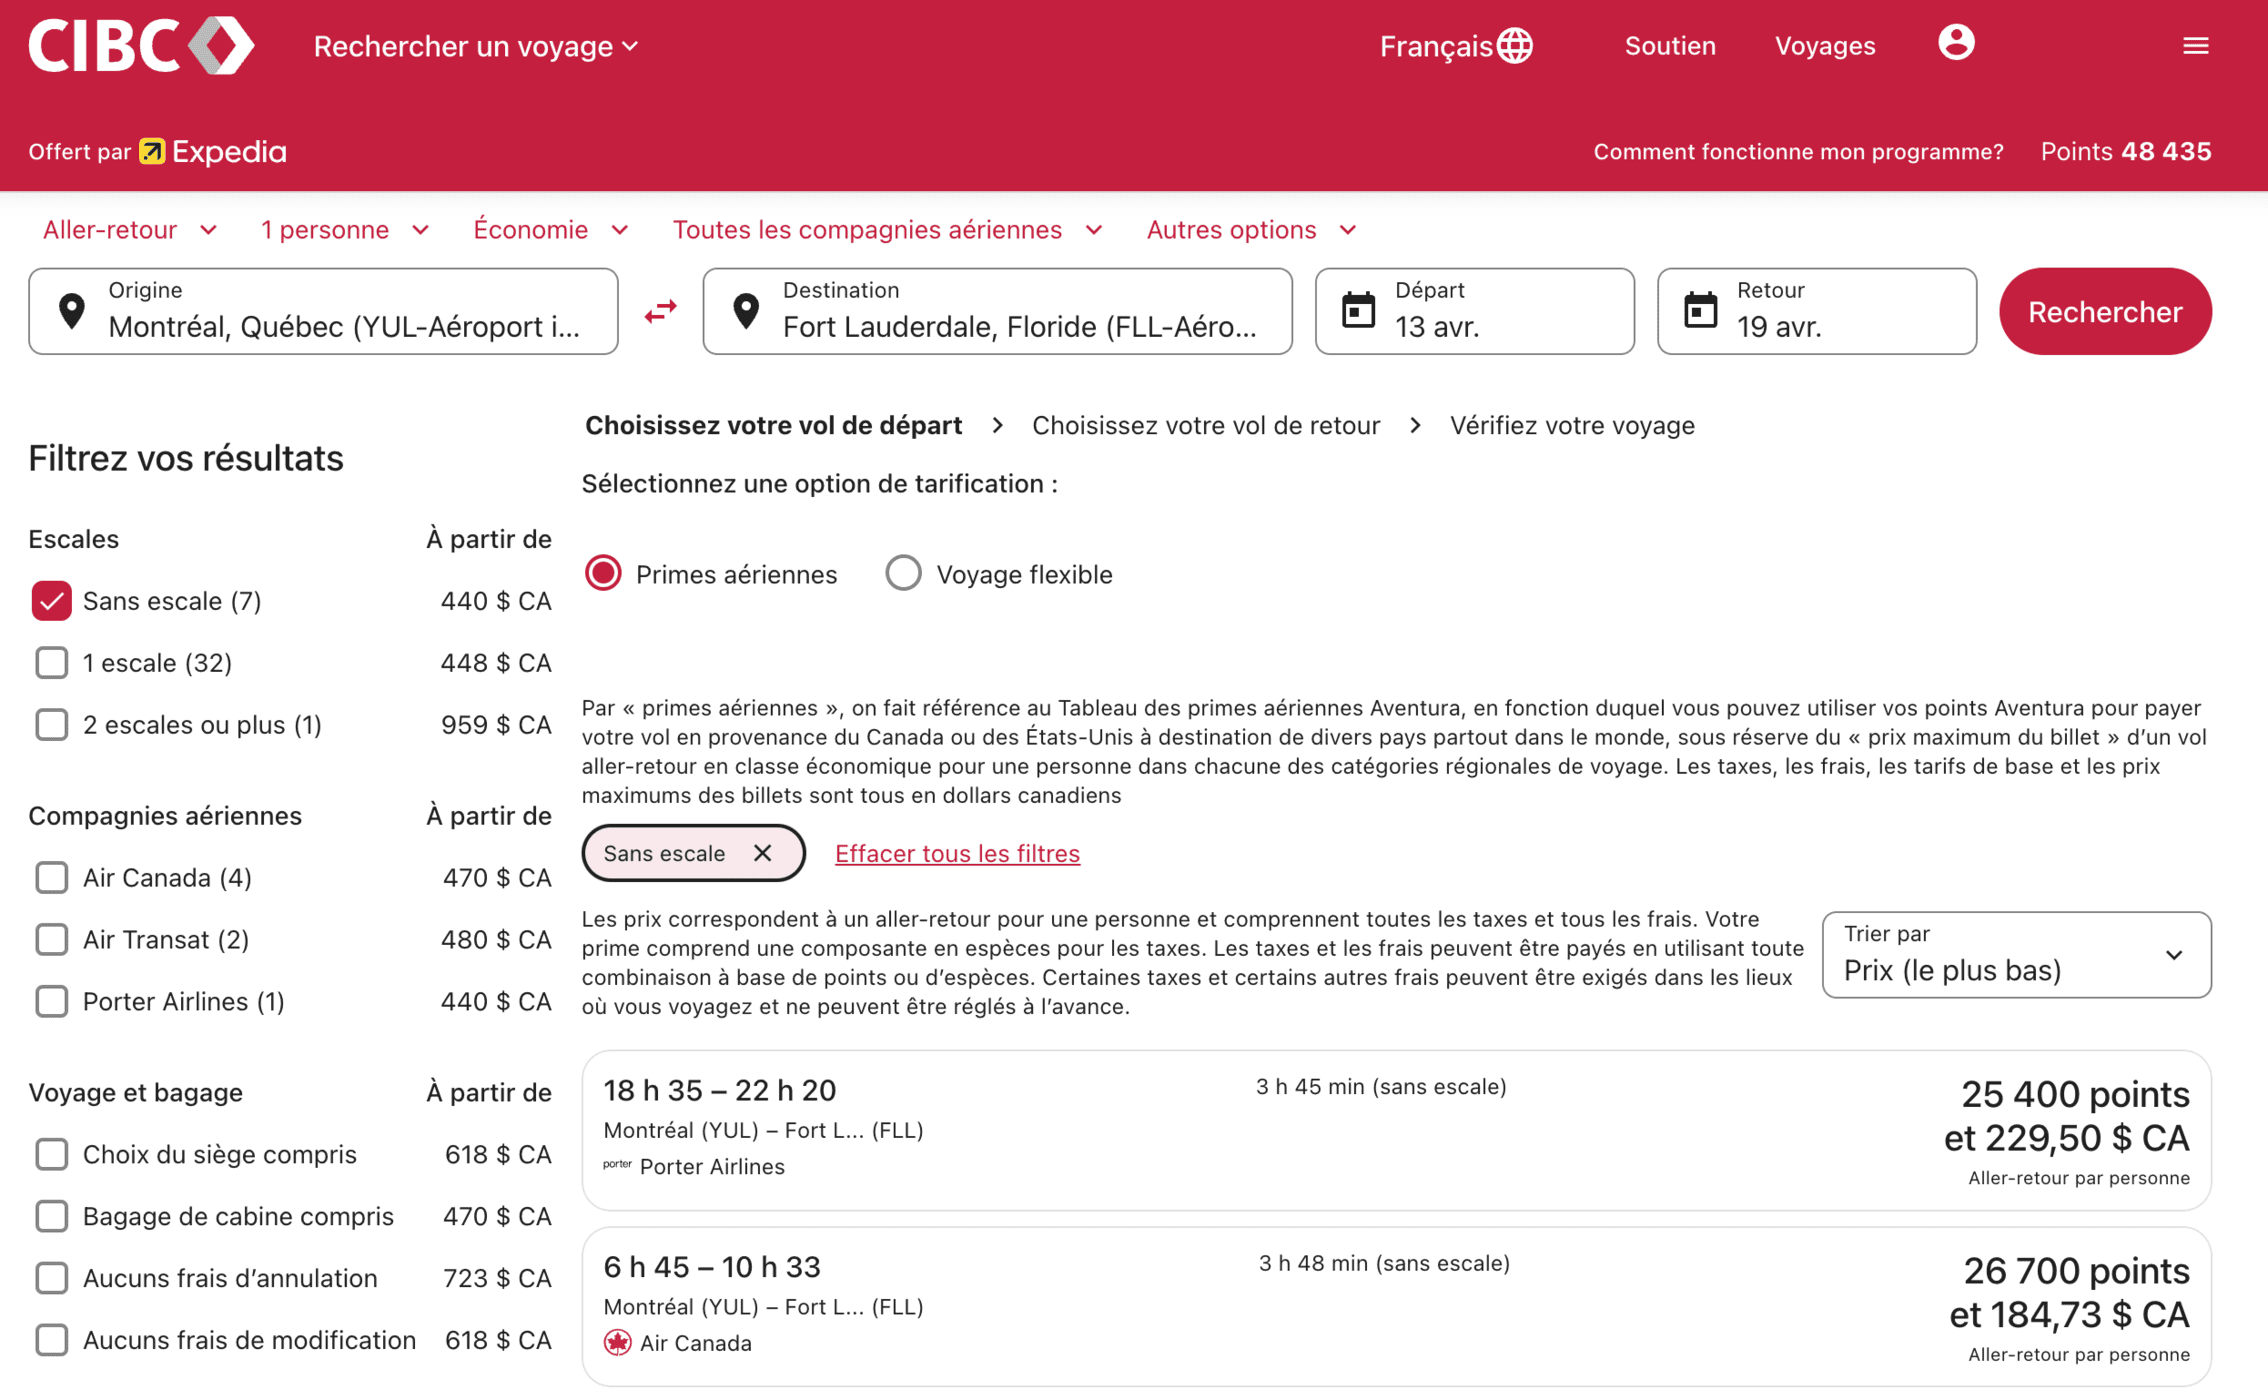Check the Air Canada airline filter
This screenshot has width=2268, height=1400.
coord(51,878)
